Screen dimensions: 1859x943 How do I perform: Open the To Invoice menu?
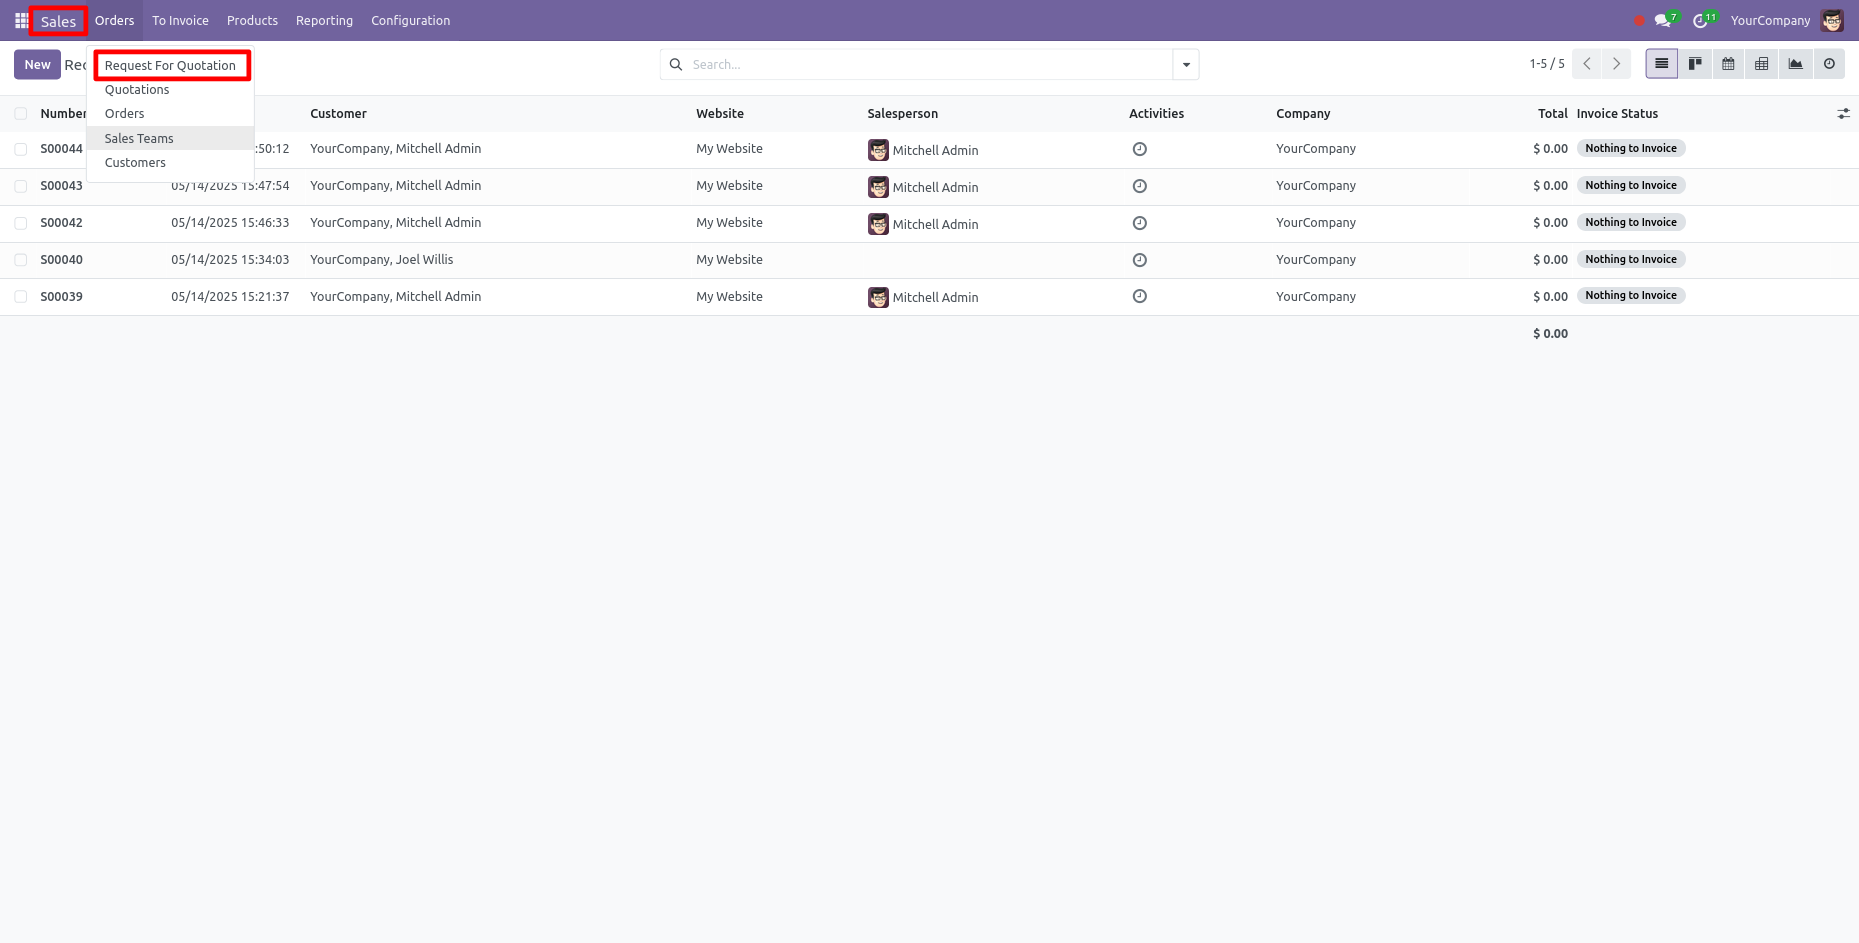point(180,20)
